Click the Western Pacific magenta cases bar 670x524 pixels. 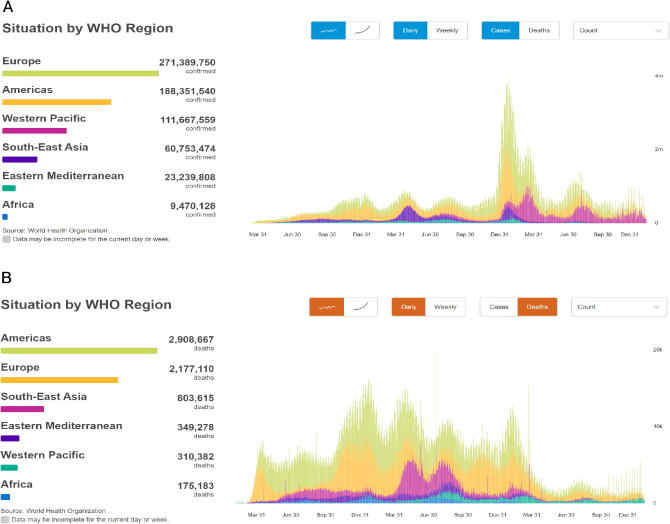[35, 131]
